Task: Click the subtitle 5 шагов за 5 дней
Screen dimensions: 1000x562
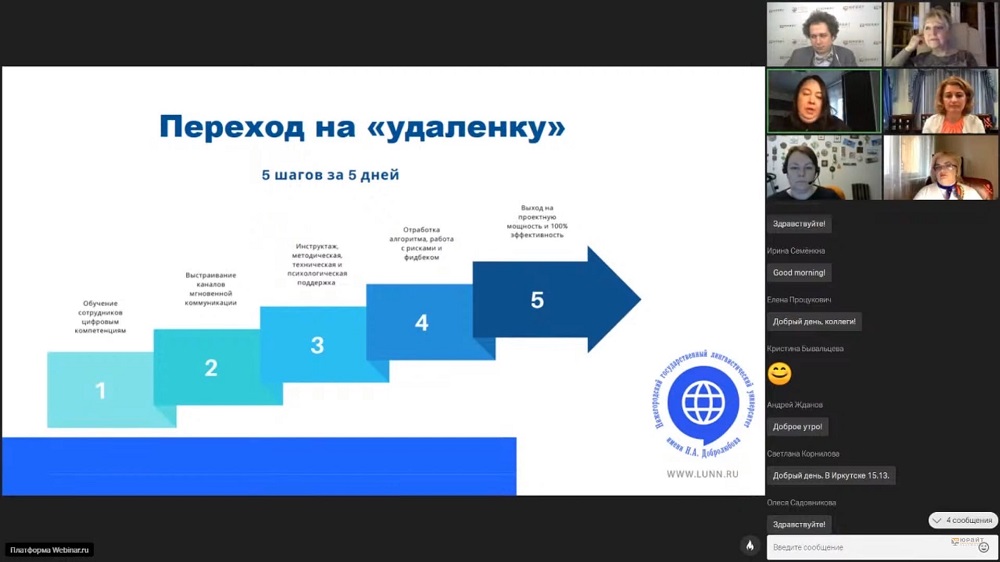Action: [330, 175]
